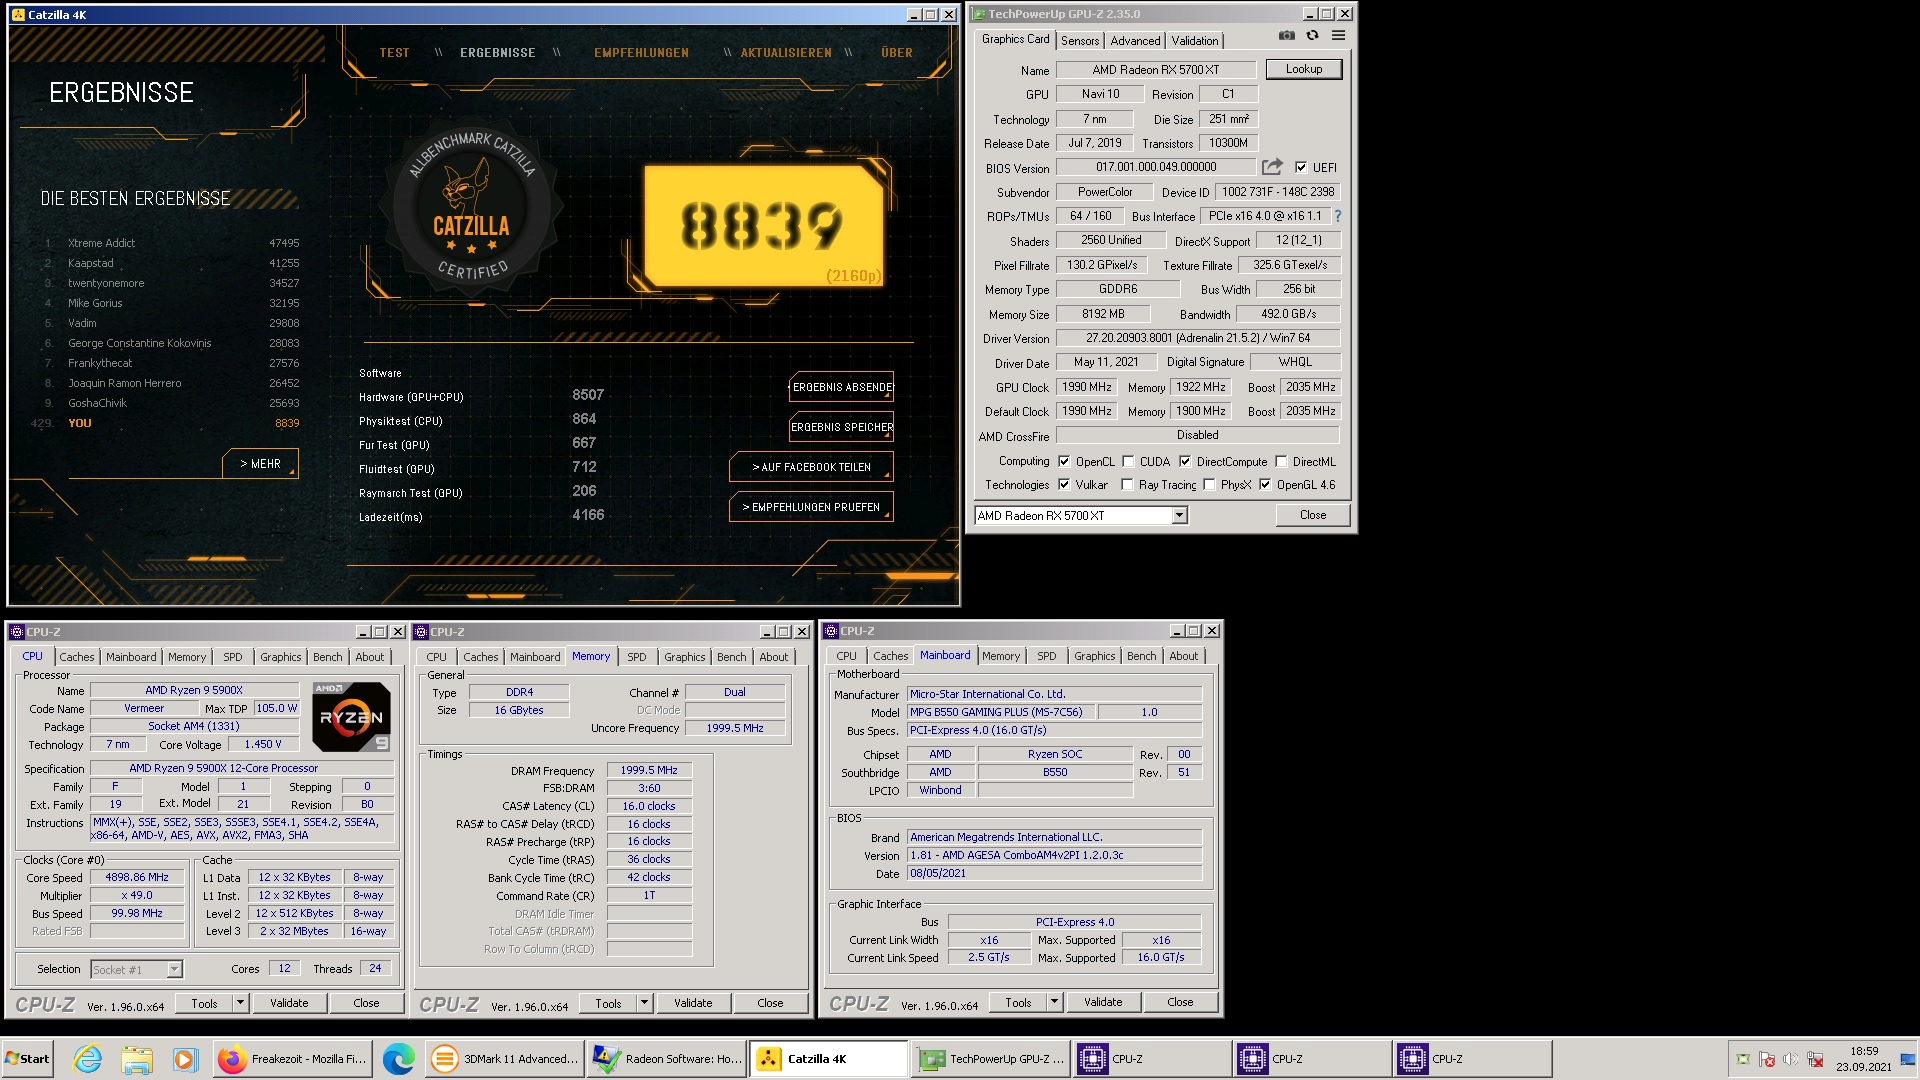Image resolution: width=1920 pixels, height=1080 pixels.
Task: Click the BIOS export share icon in GPU-Z
Action: [x=1272, y=167]
